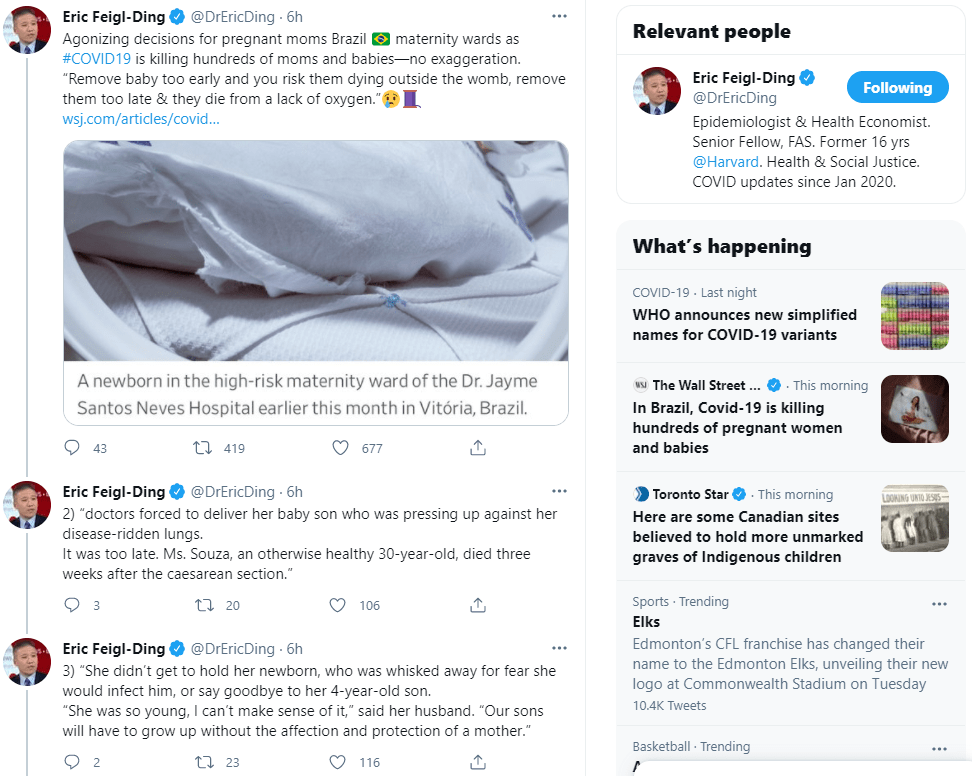The width and height of the screenshot is (972, 776).
Task: Open the Toronto Star unmarked graves story
Action: coord(747,536)
